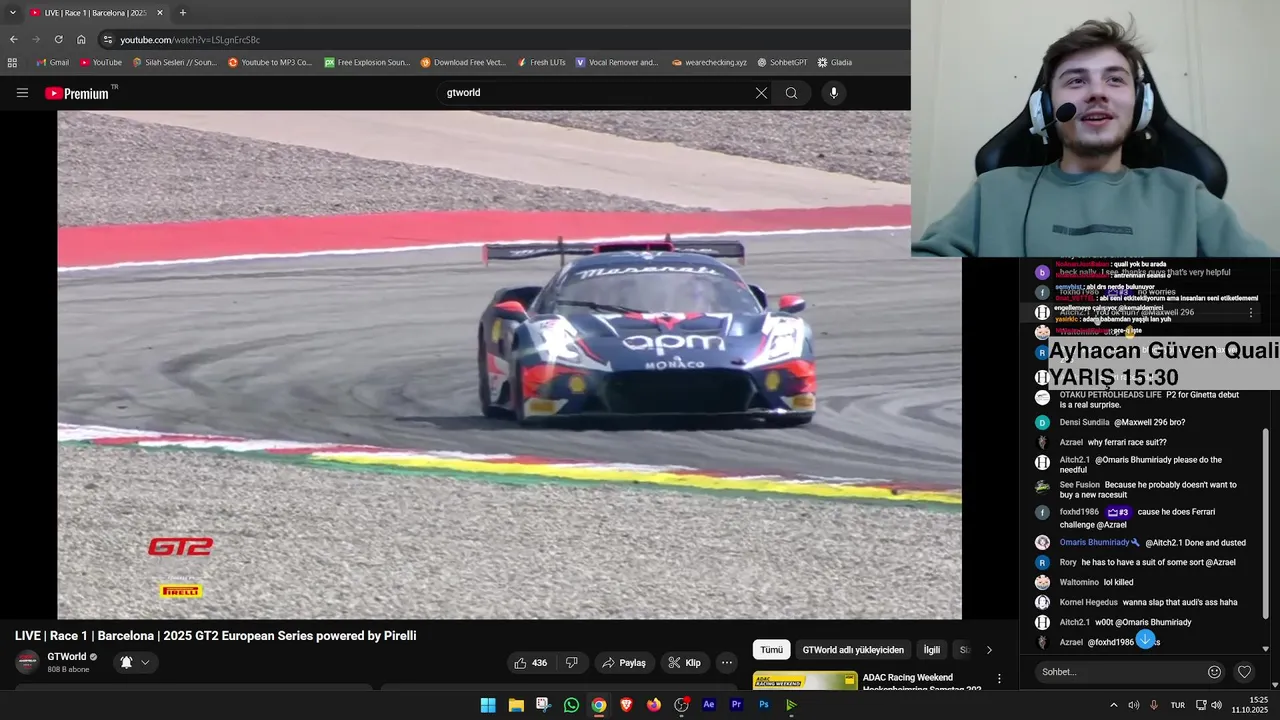Open Firefox from taskbar
Image resolution: width=1280 pixels, height=720 pixels.
pos(653,705)
